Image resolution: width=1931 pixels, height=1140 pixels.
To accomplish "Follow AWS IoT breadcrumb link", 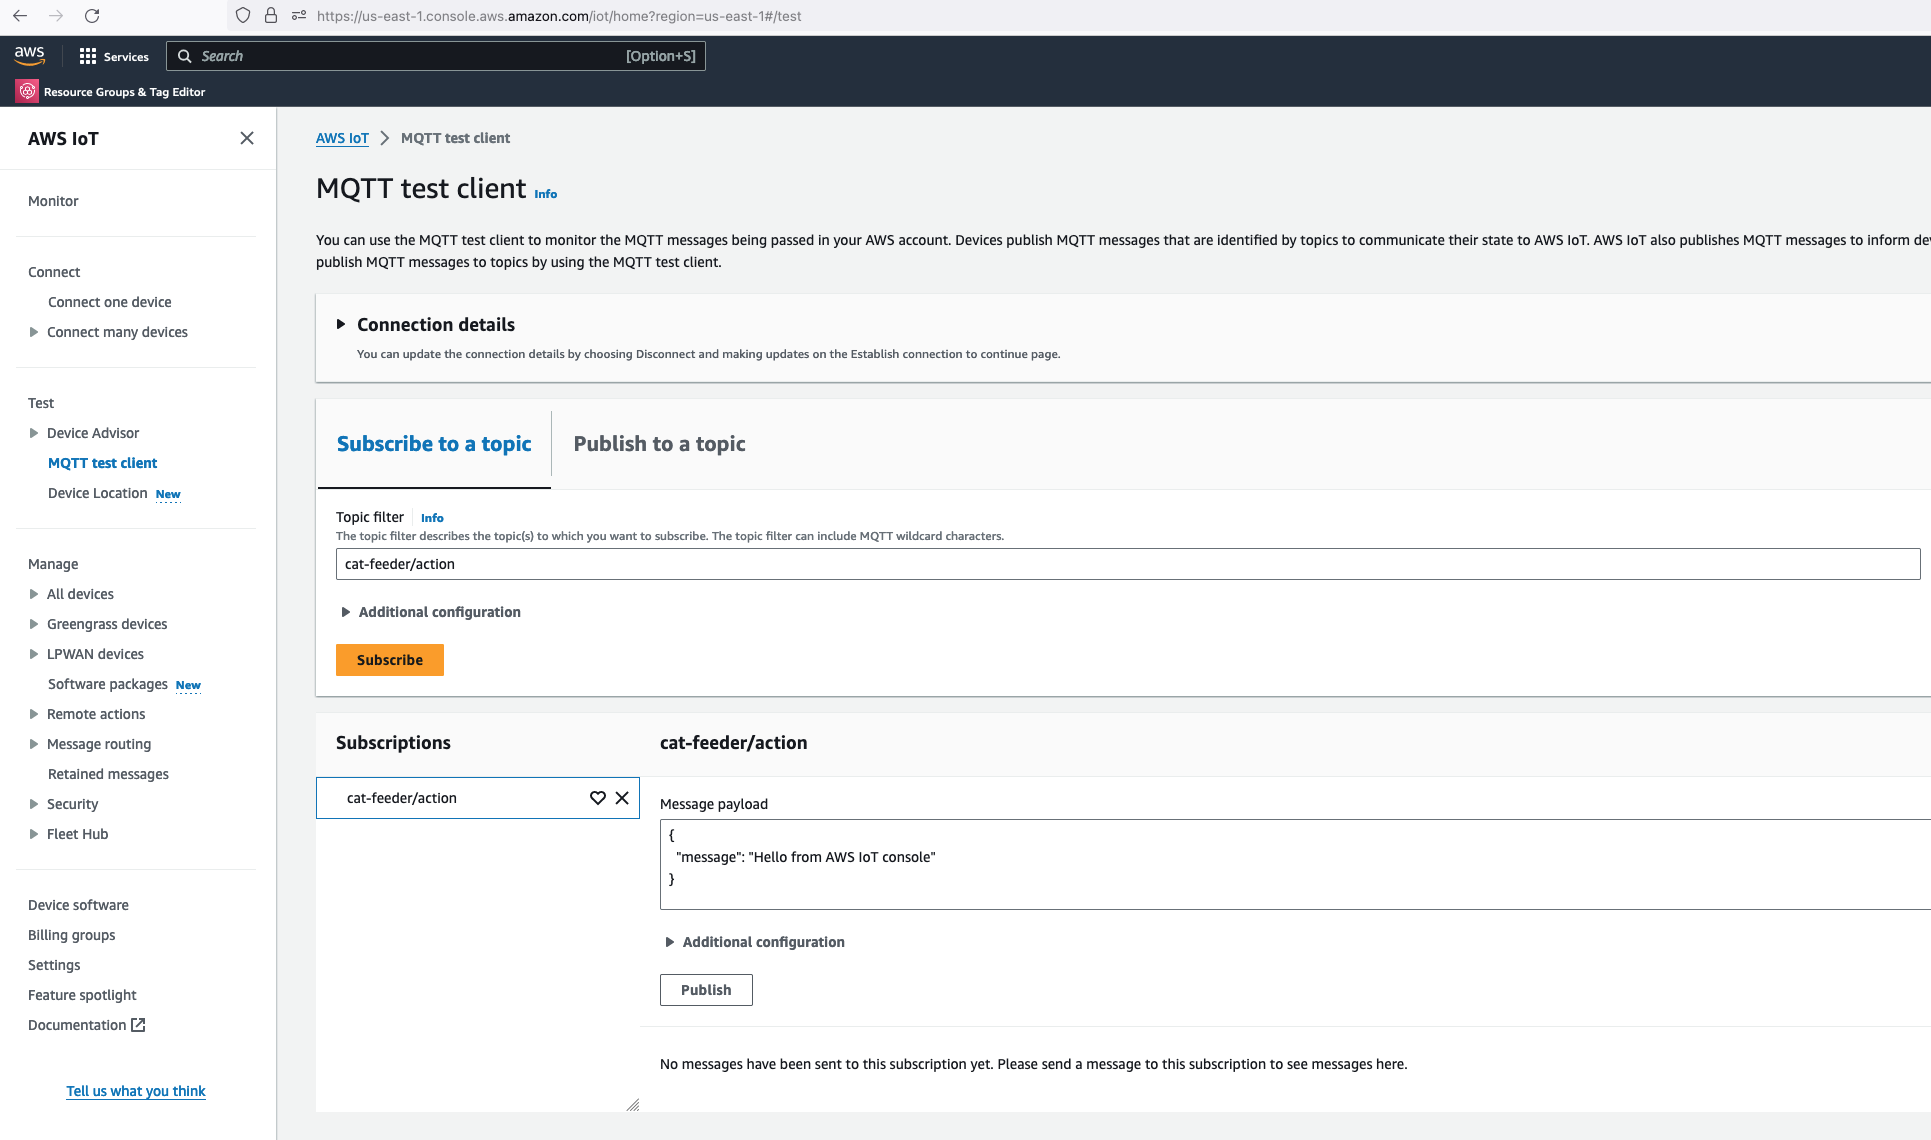I will click(342, 138).
